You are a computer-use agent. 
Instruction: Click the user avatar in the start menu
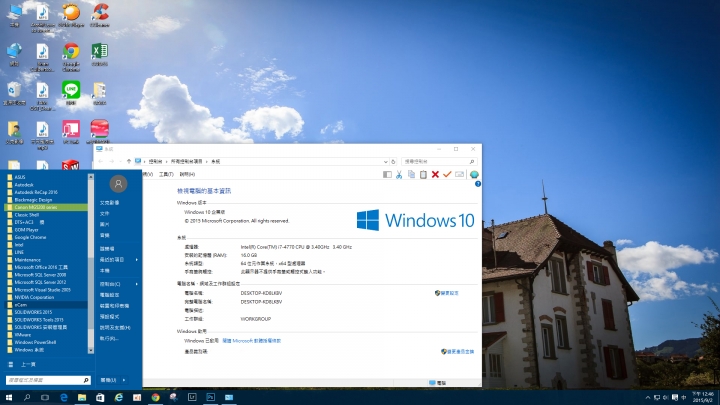click(x=118, y=184)
